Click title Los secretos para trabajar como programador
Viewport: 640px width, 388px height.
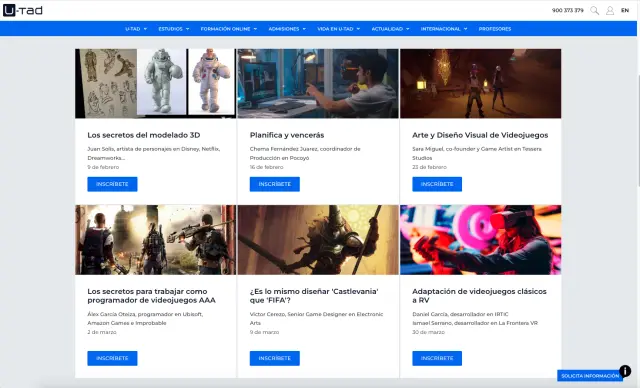coord(151,296)
